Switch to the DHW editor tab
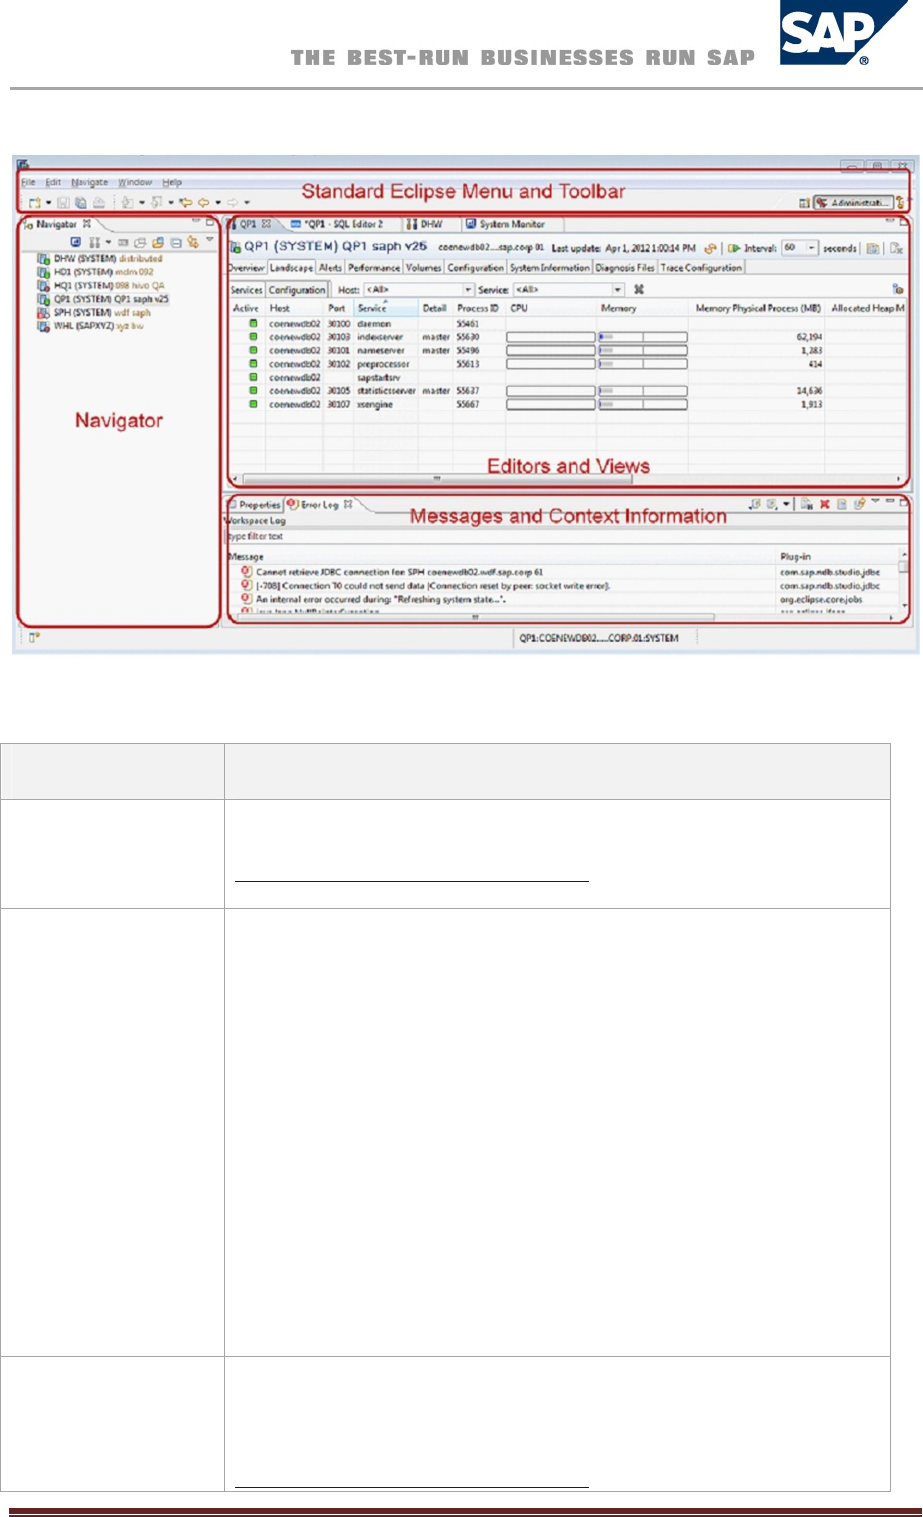Image resolution: width=923 pixels, height=1517 pixels. pos(426,224)
